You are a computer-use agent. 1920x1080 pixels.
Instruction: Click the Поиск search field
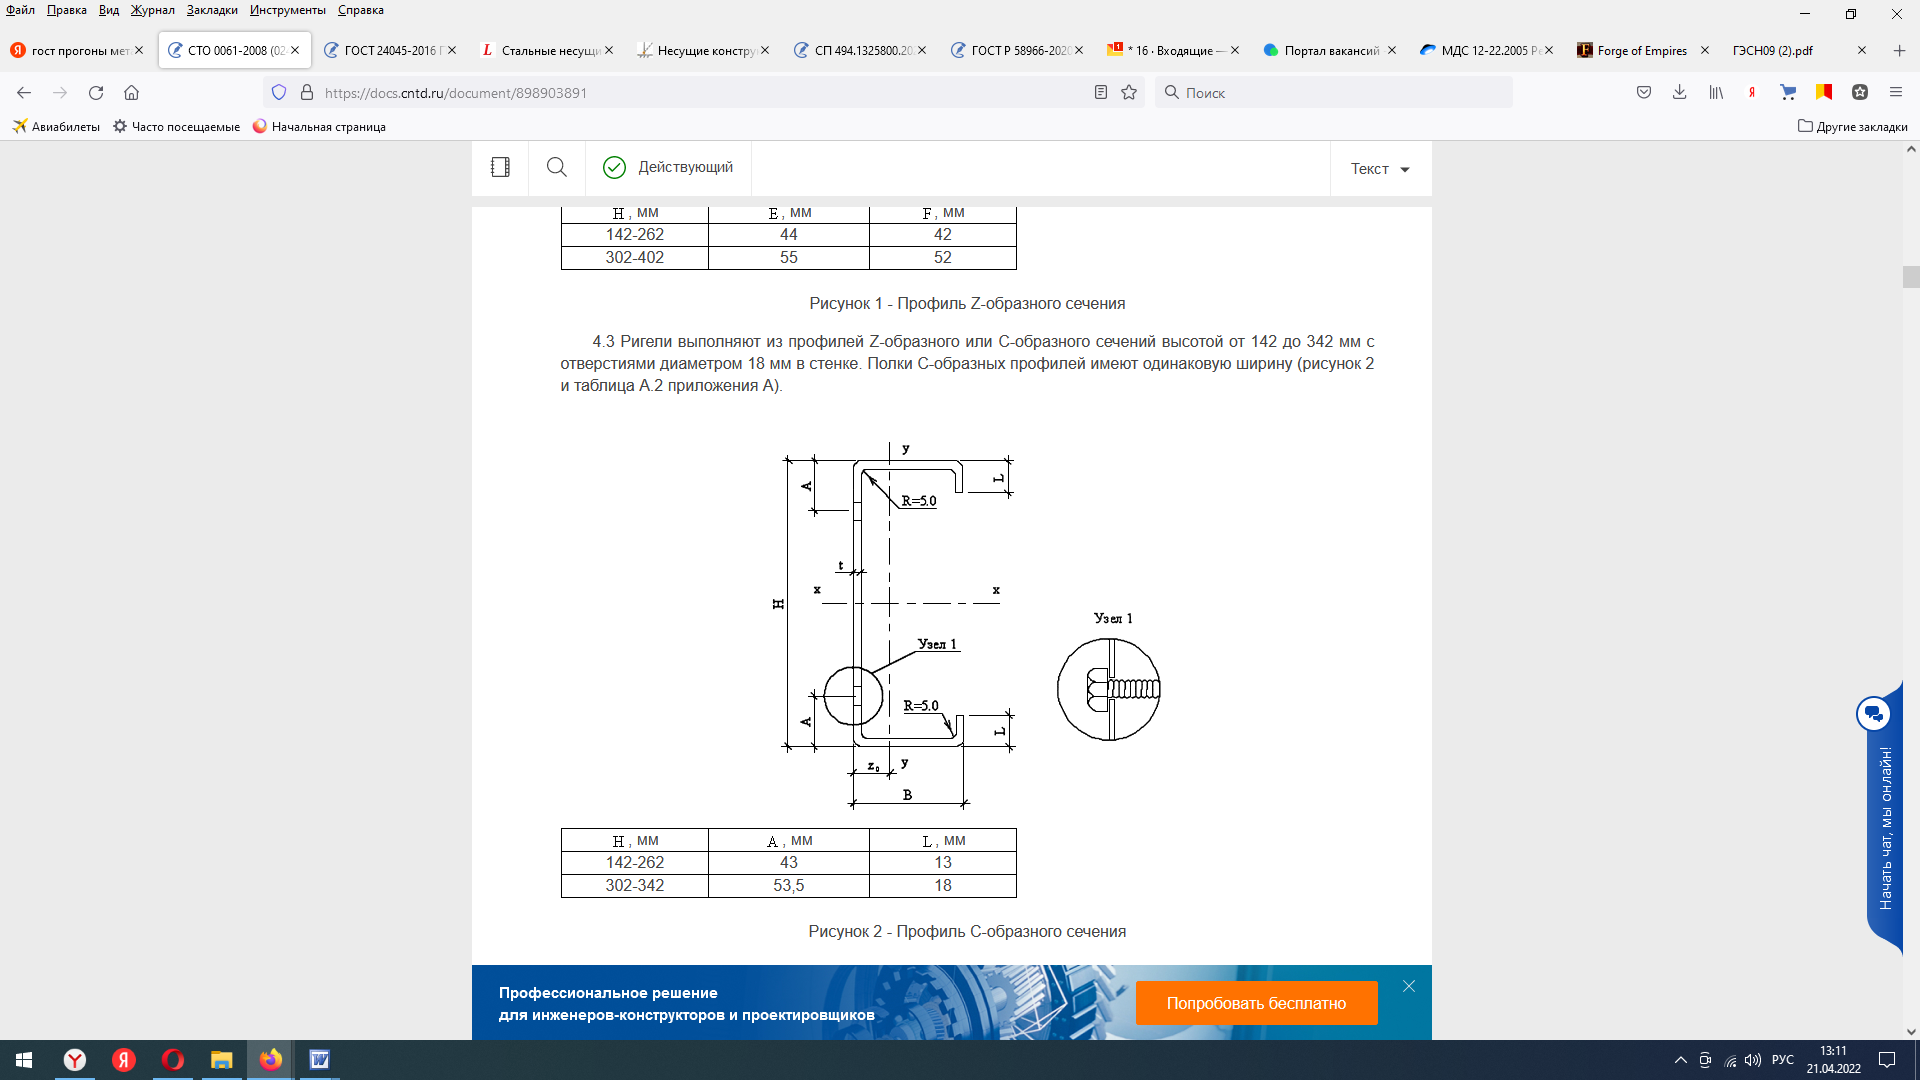[x=1334, y=93]
